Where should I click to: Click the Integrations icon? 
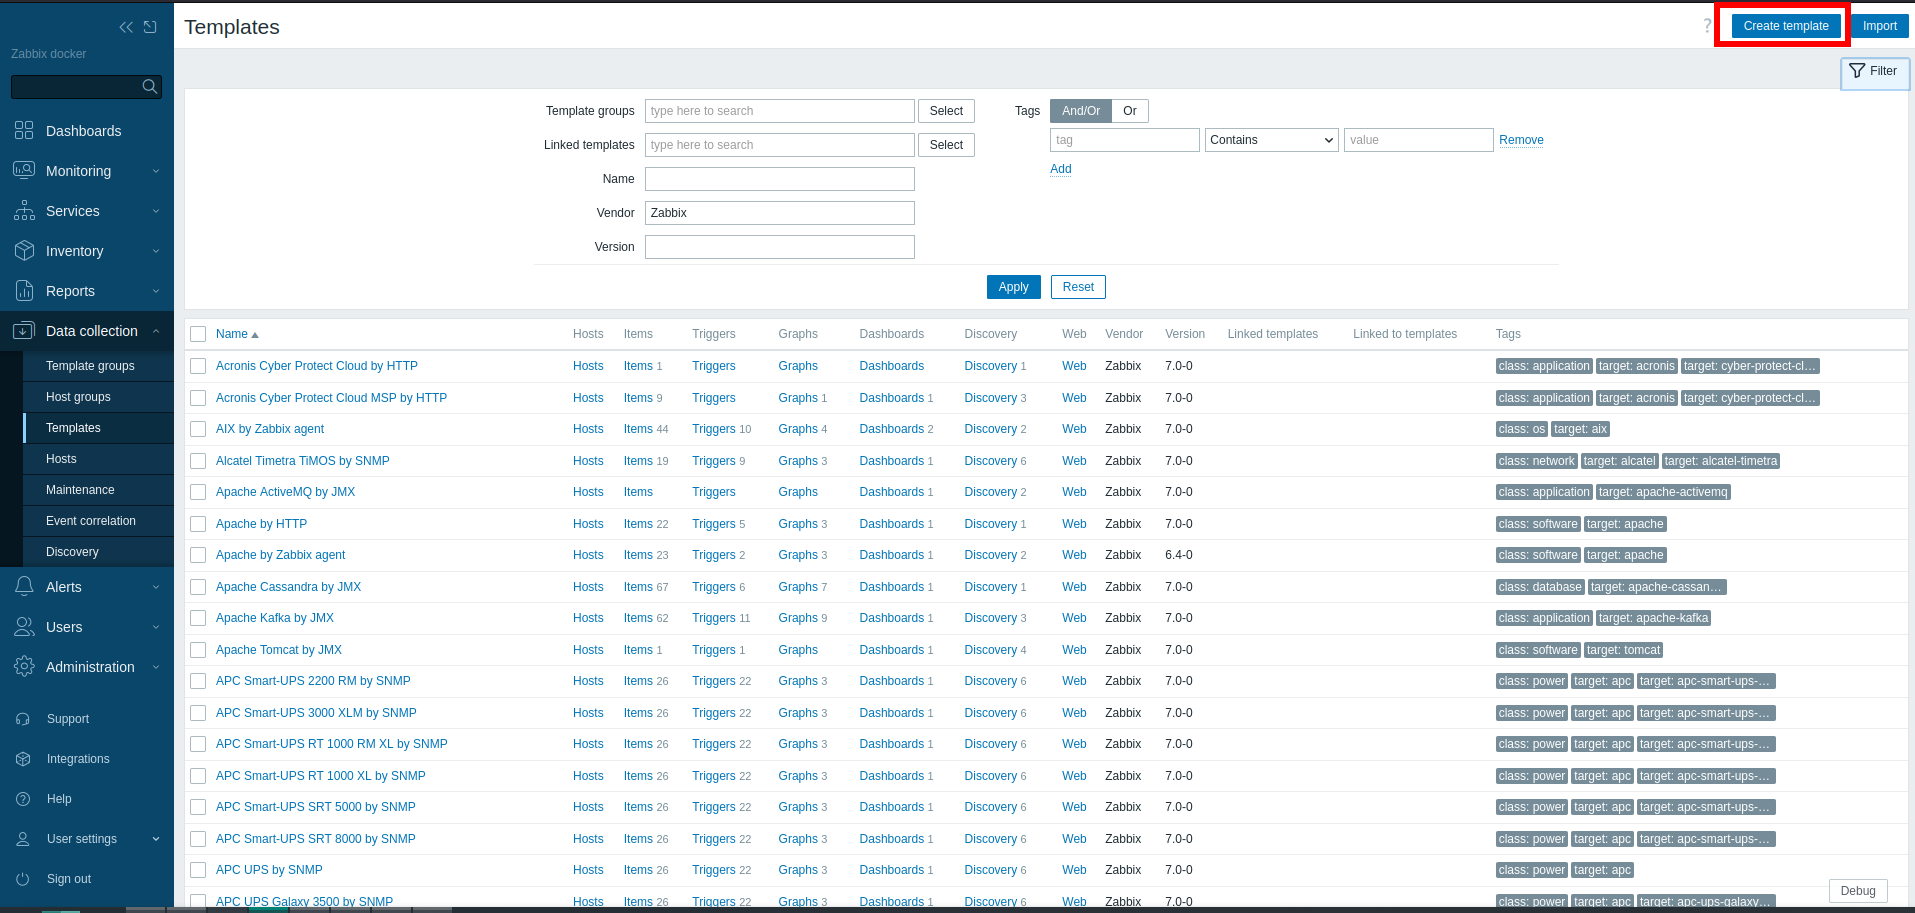(x=23, y=759)
